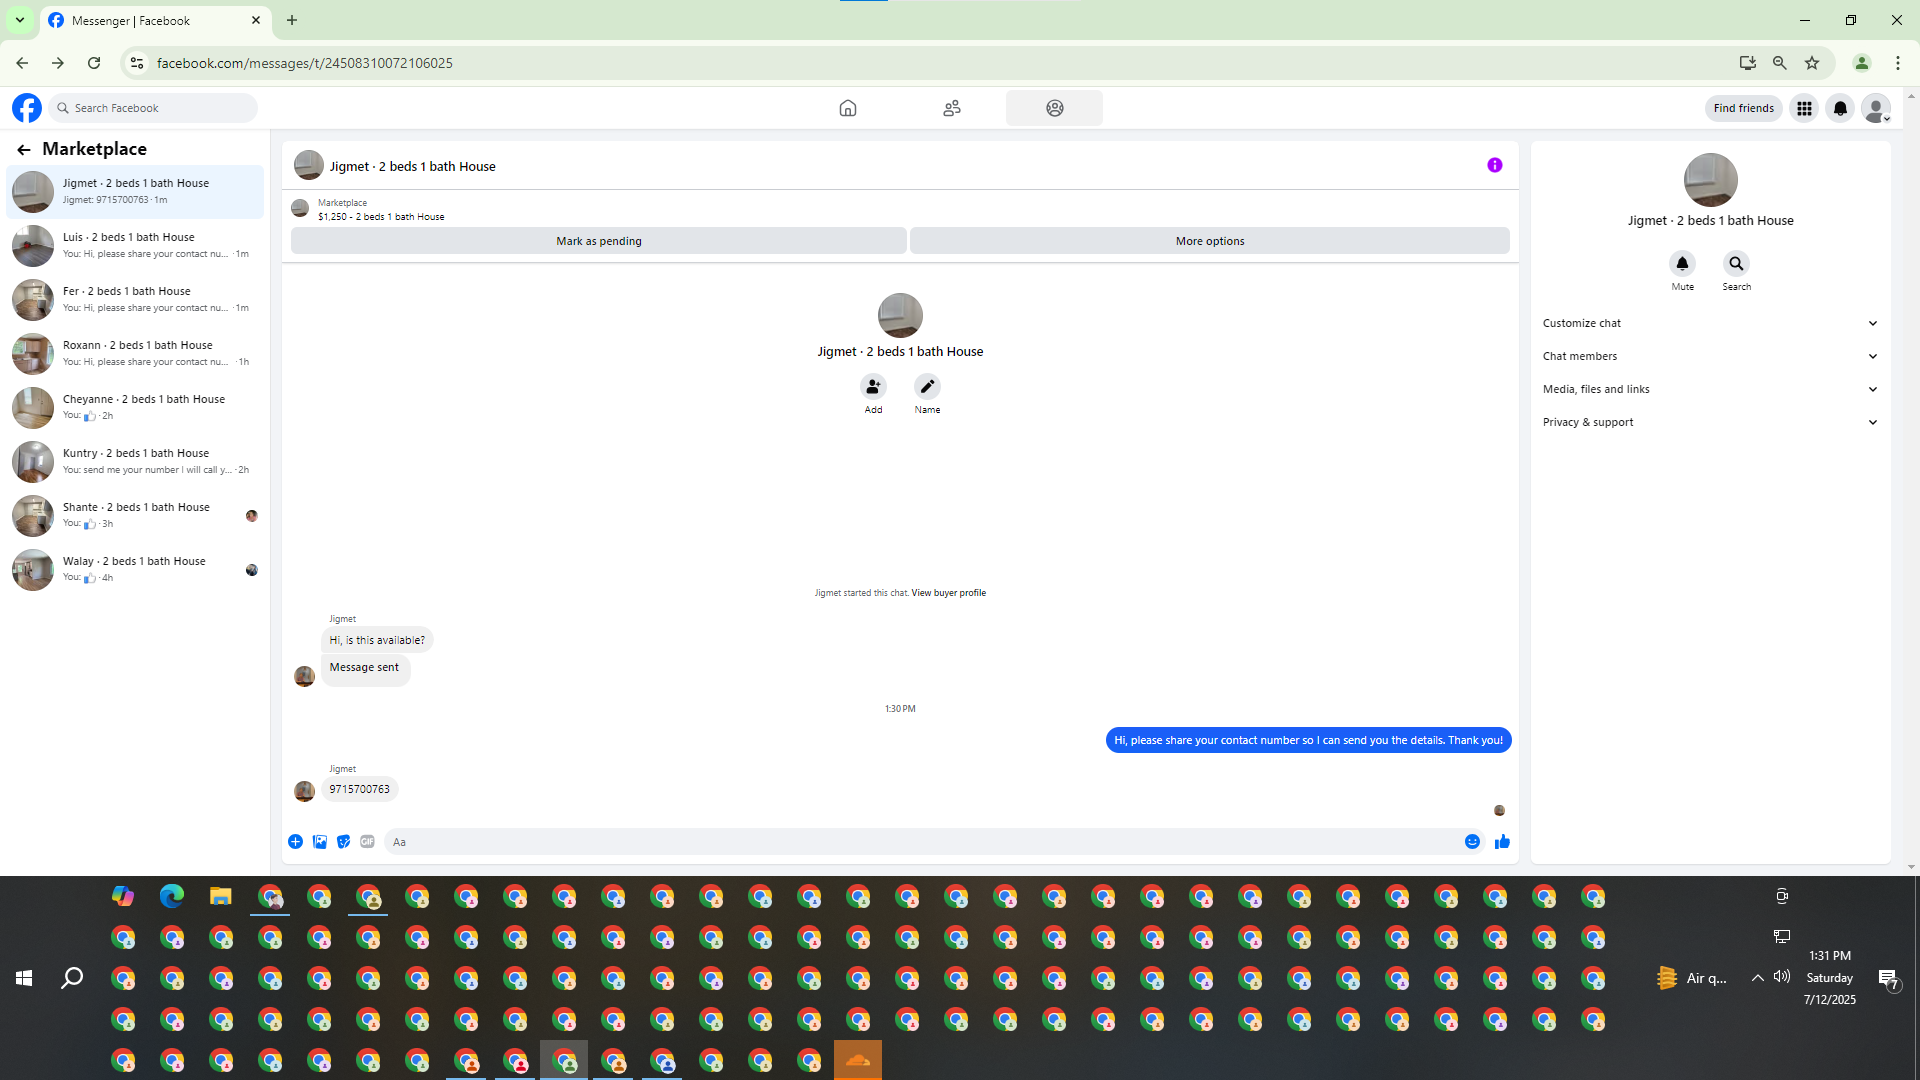Open the Friends tab in top navigation

point(951,108)
